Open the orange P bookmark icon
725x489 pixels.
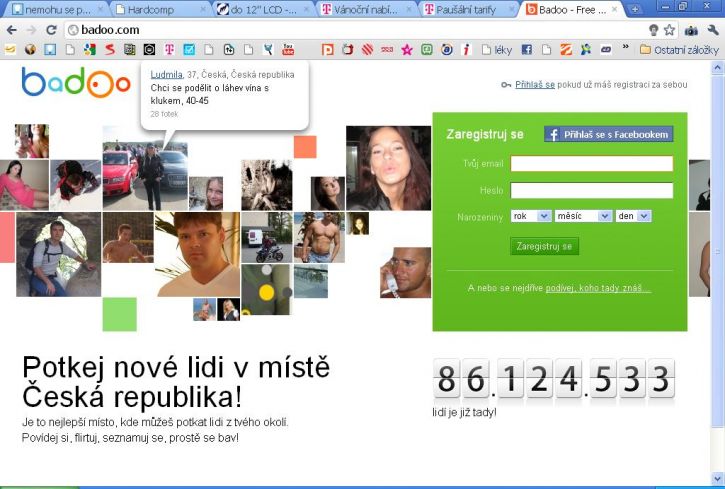pyautogui.click(x=327, y=49)
